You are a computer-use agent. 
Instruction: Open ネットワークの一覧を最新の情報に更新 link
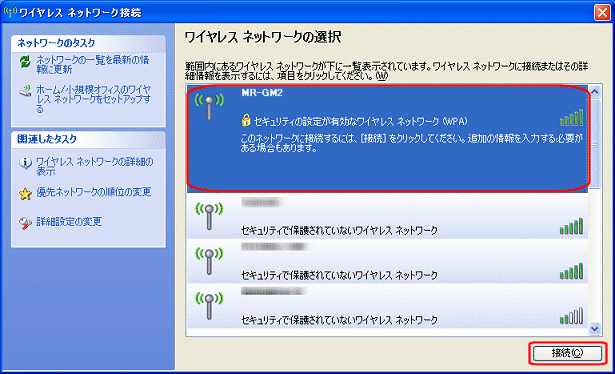(93, 65)
